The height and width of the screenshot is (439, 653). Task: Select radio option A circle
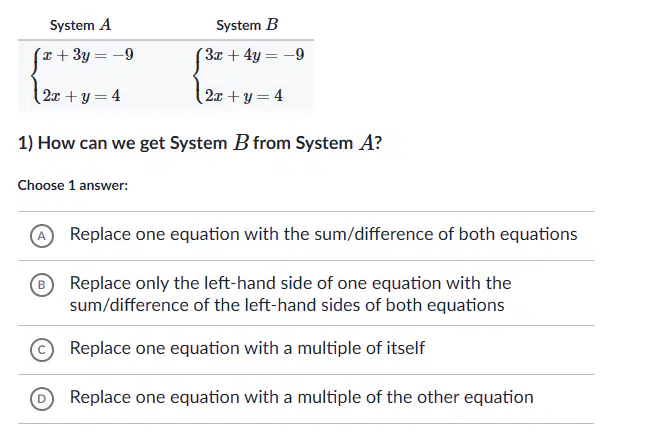(42, 236)
